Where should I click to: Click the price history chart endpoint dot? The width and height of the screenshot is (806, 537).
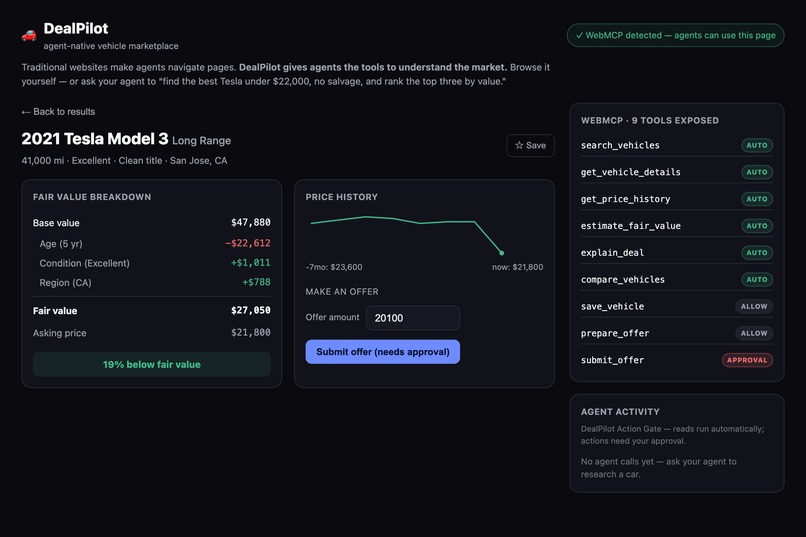(502, 253)
